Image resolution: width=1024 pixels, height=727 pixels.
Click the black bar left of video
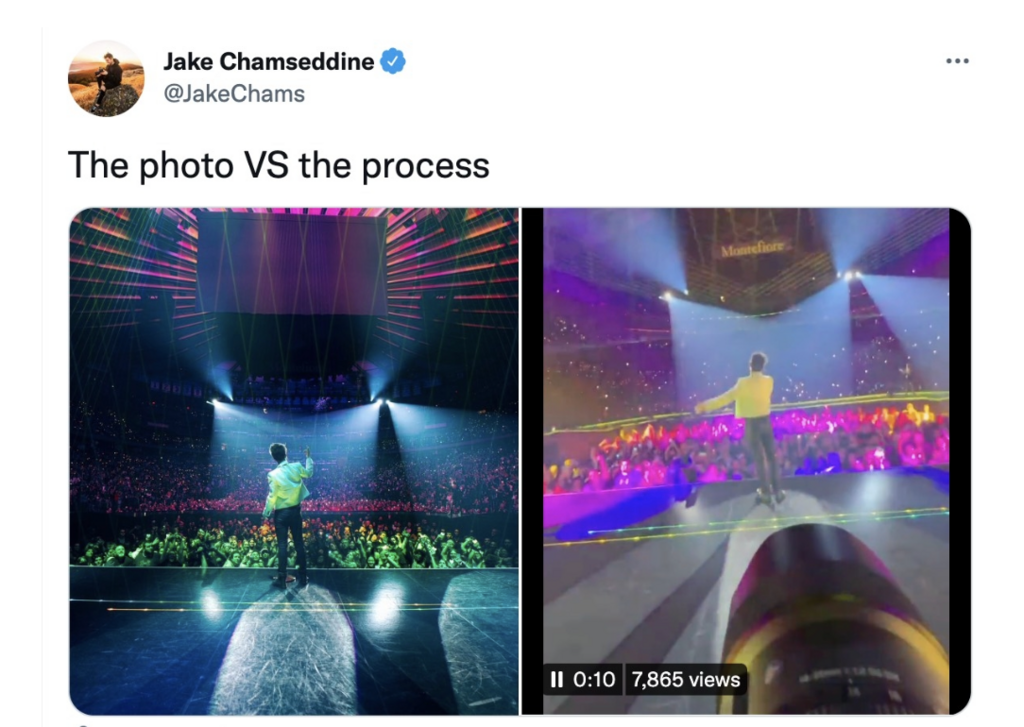[533, 461]
